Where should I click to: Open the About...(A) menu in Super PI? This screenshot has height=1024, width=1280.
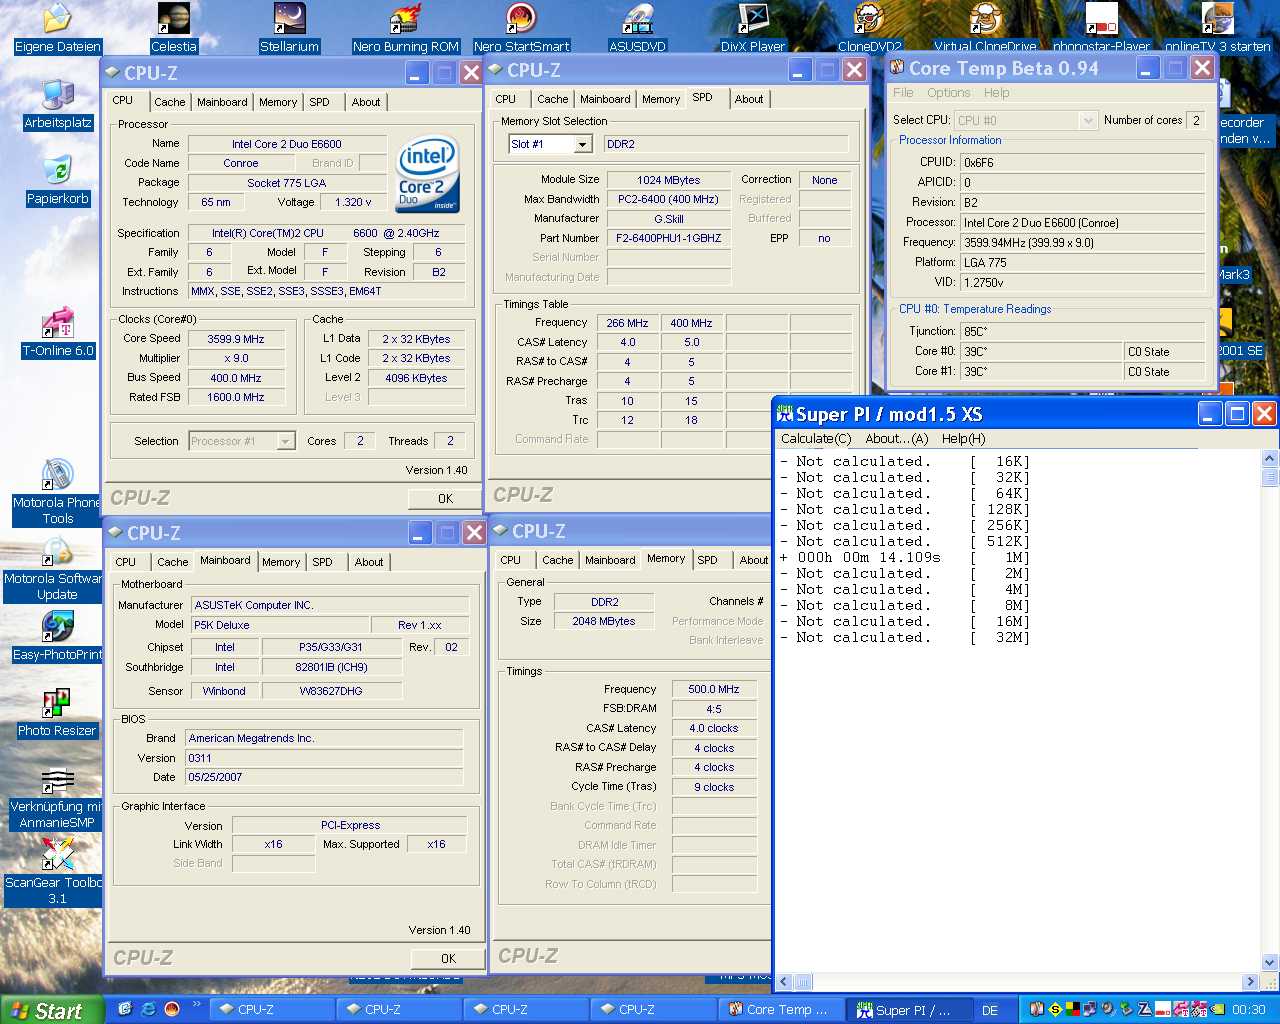(897, 438)
